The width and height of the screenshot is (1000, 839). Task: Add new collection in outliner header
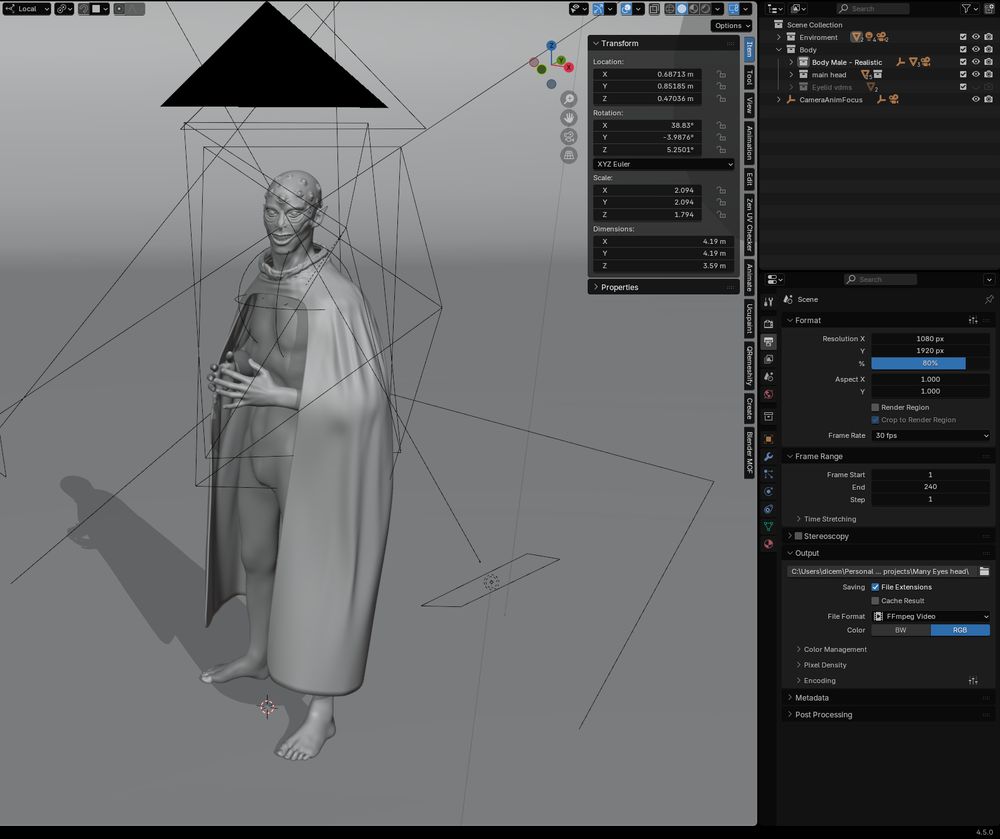pos(990,9)
